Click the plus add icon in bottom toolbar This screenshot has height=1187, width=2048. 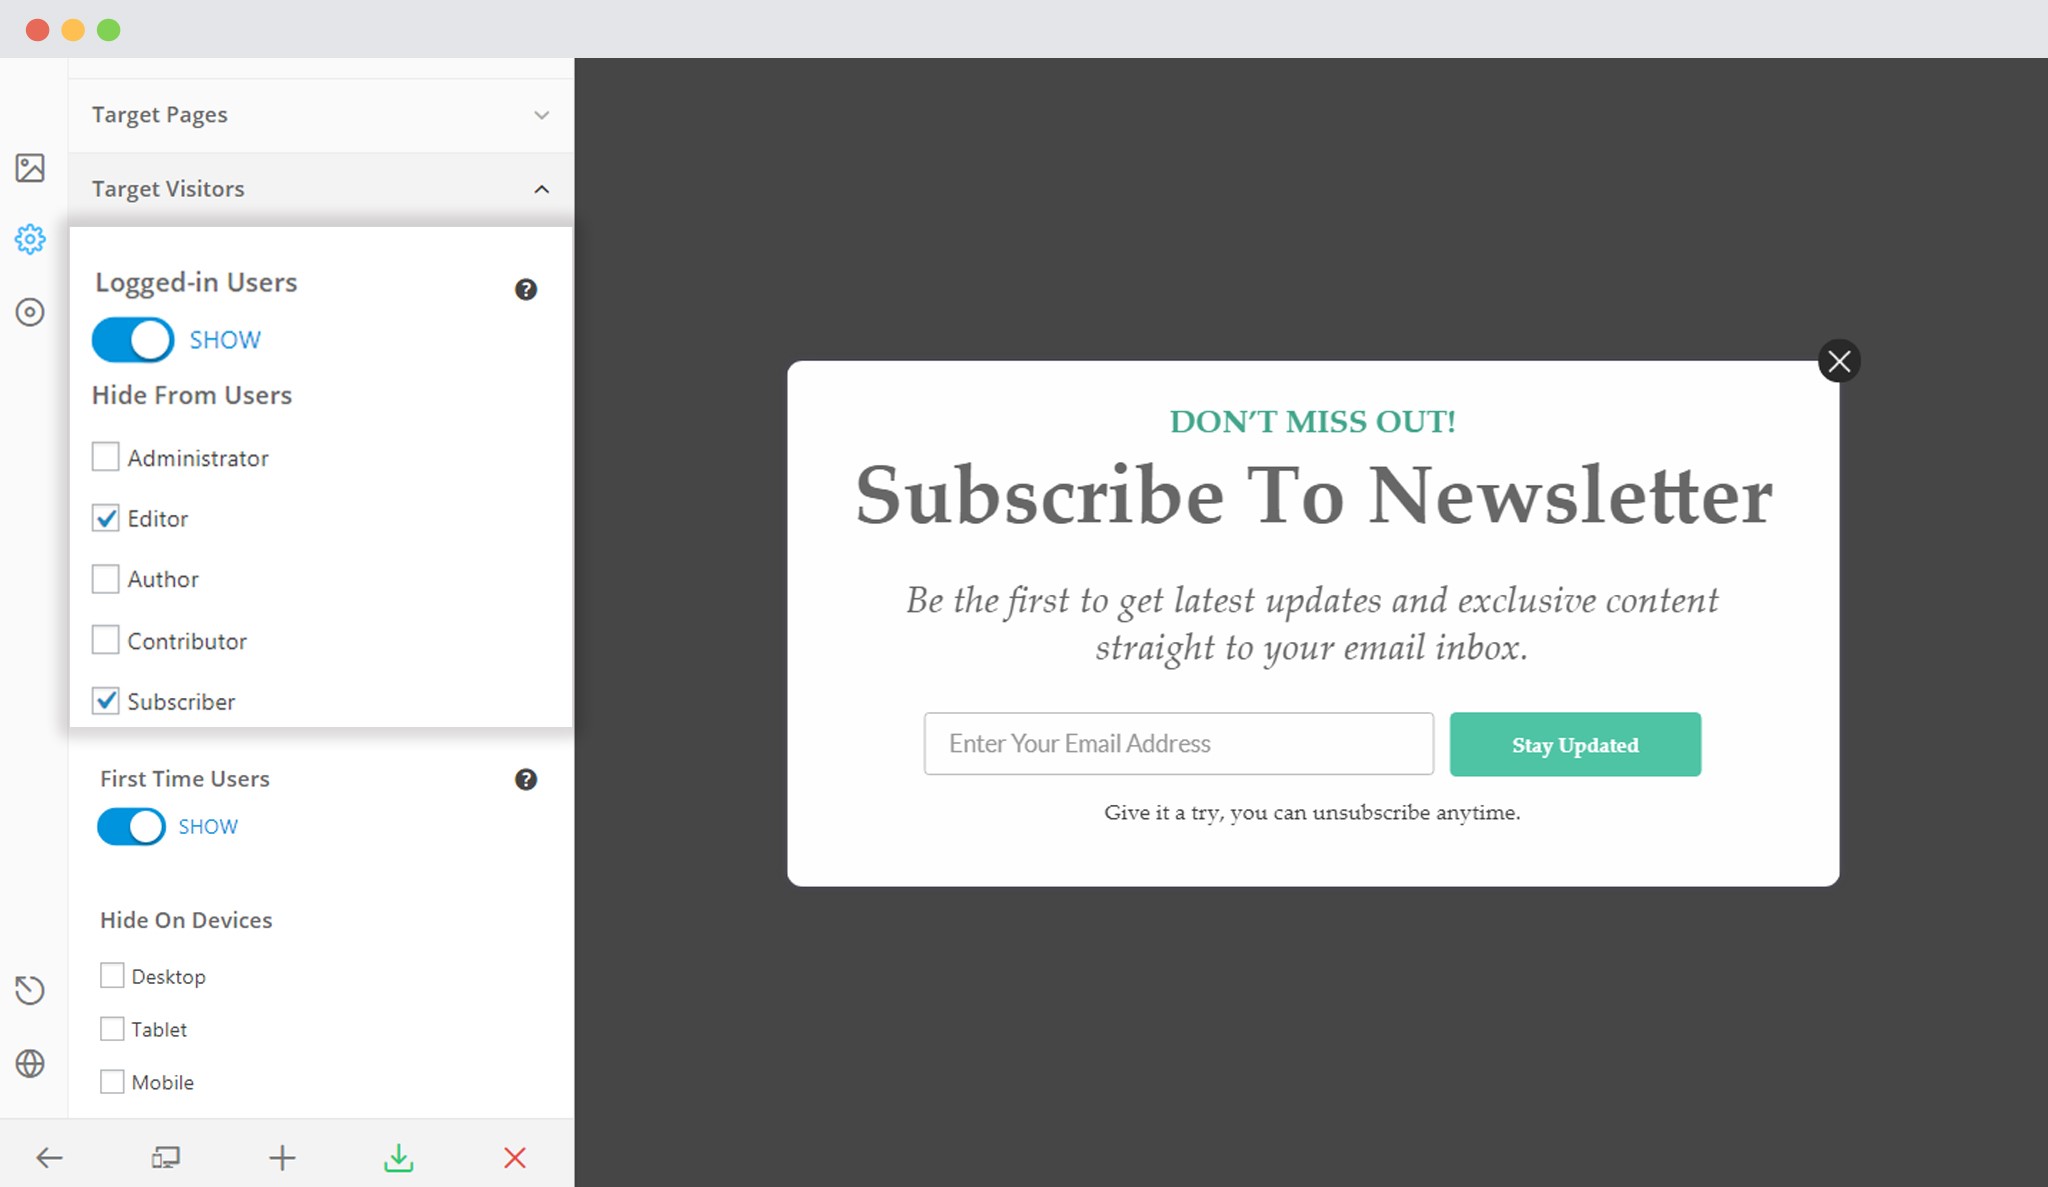[x=282, y=1158]
